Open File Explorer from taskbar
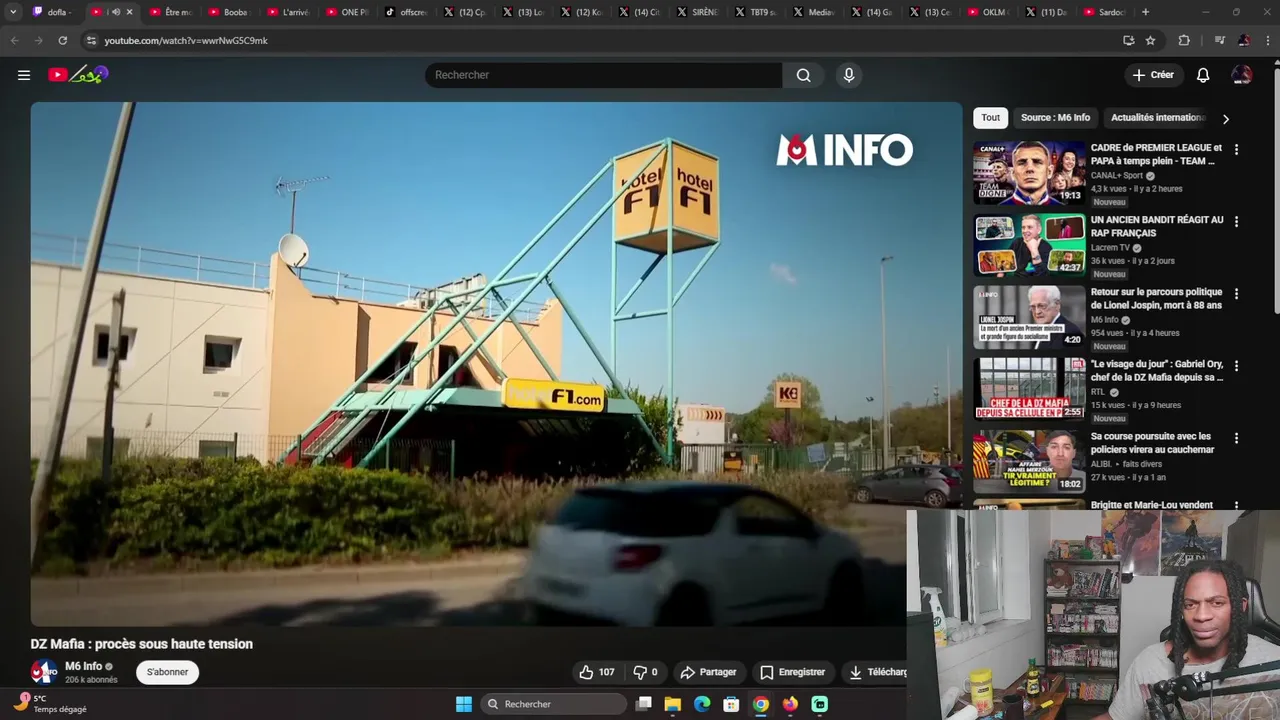Image resolution: width=1280 pixels, height=720 pixels. 673,704
